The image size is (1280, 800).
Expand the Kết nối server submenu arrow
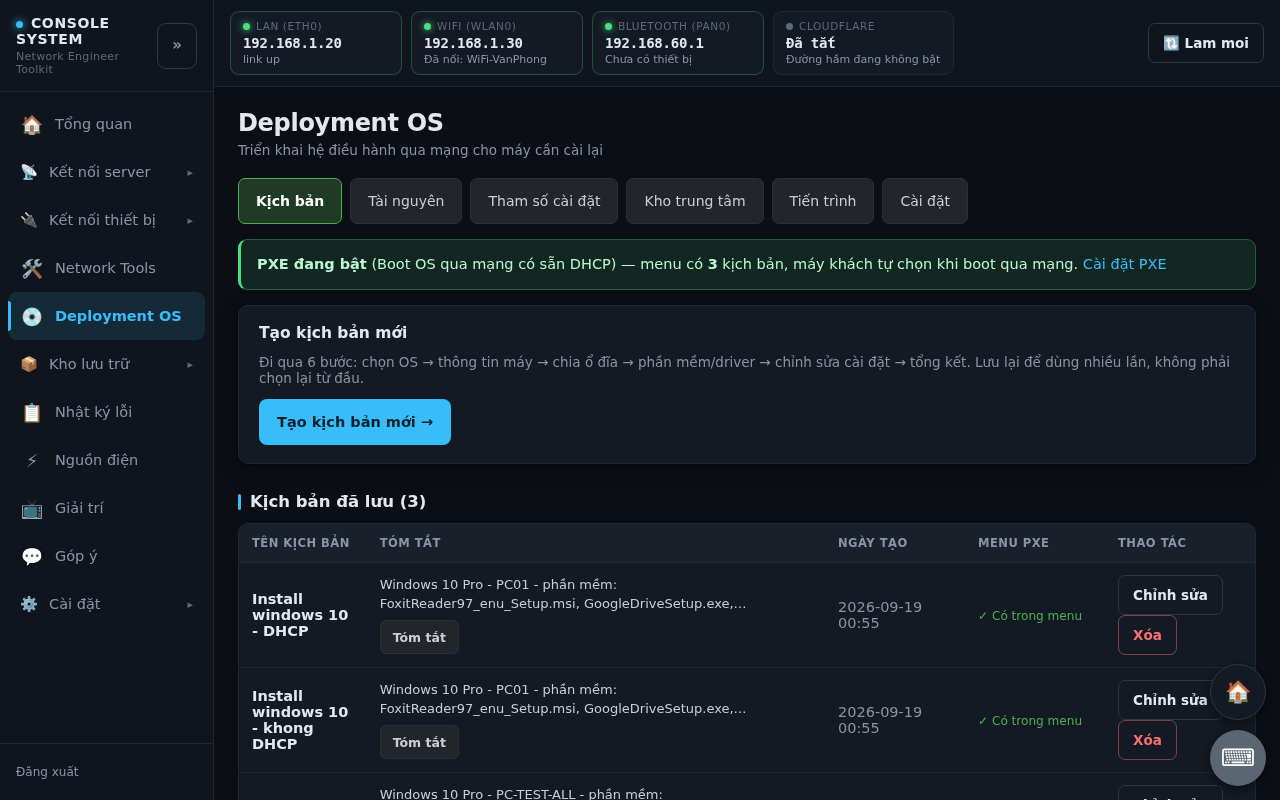[x=190, y=172]
